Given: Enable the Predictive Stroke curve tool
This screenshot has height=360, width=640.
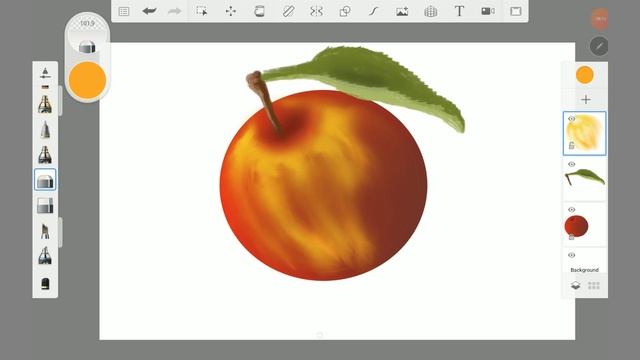Looking at the screenshot, I should 373,11.
